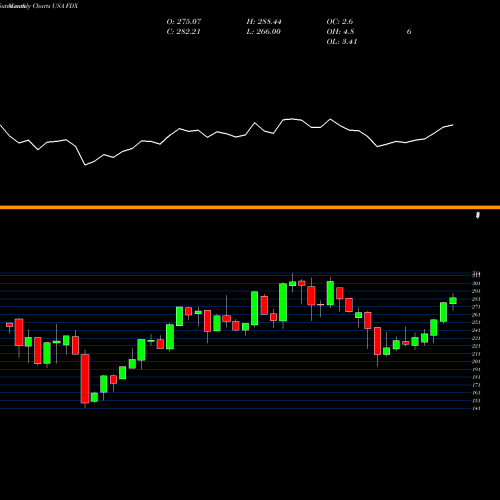This screenshot has height=500, width=500.
Task: Select the close value C: 282.21
Action: [x=183, y=32]
